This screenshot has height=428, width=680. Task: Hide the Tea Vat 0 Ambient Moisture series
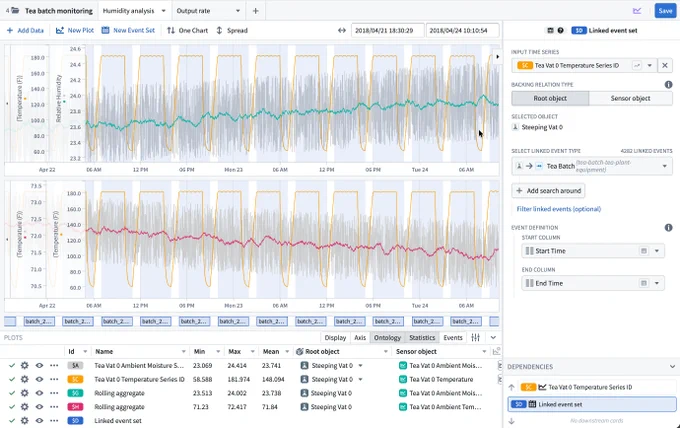point(39,366)
